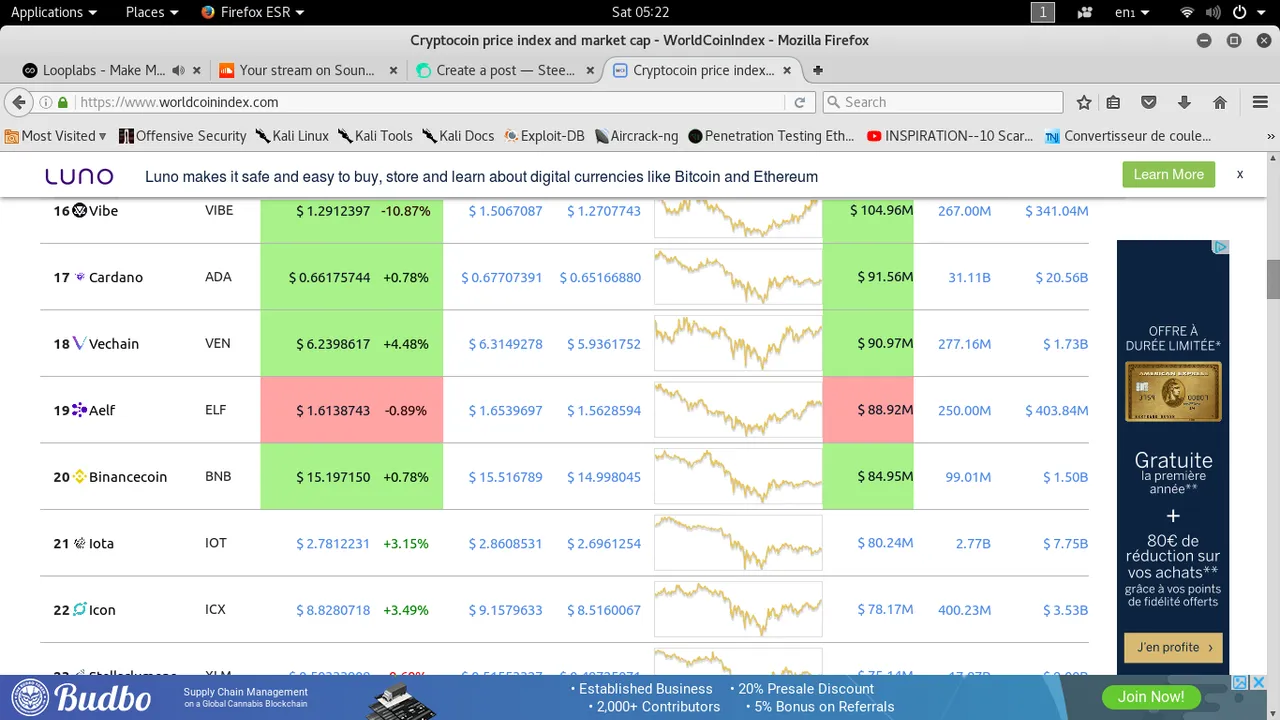Mute the Looplabs tab audio icon
Viewport: 1280px width, 720px height.
tap(178, 70)
